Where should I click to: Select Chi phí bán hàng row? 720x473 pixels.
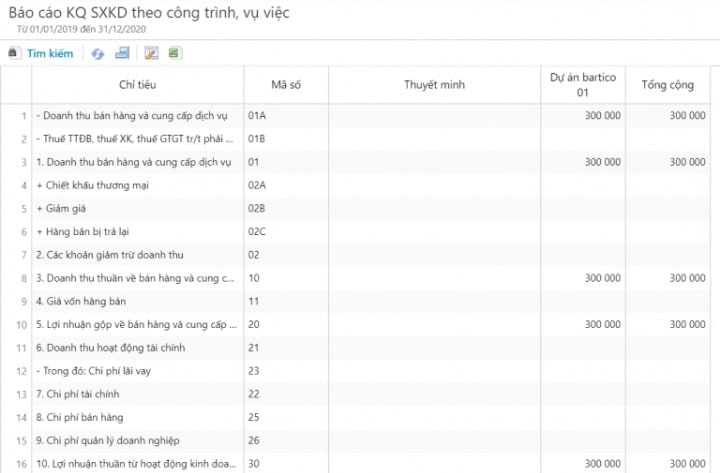tap(355, 417)
